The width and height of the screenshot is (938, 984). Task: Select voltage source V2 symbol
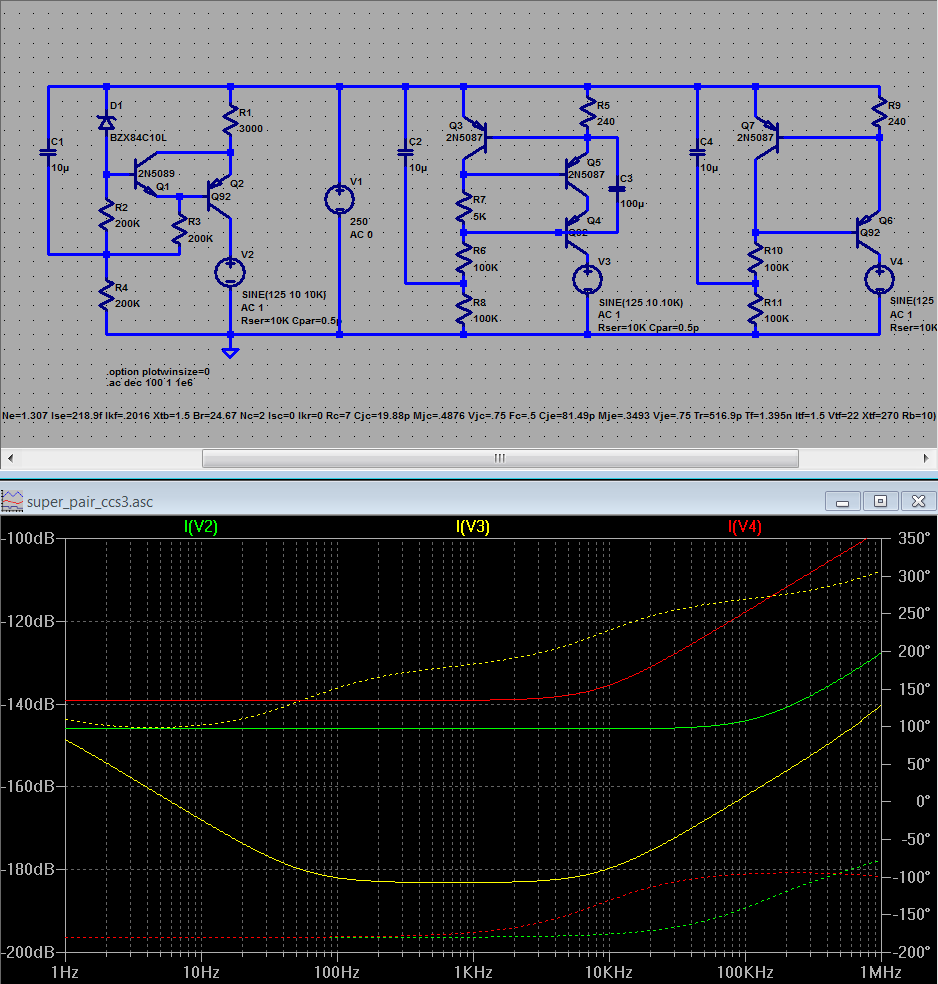click(x=230, y=272)
